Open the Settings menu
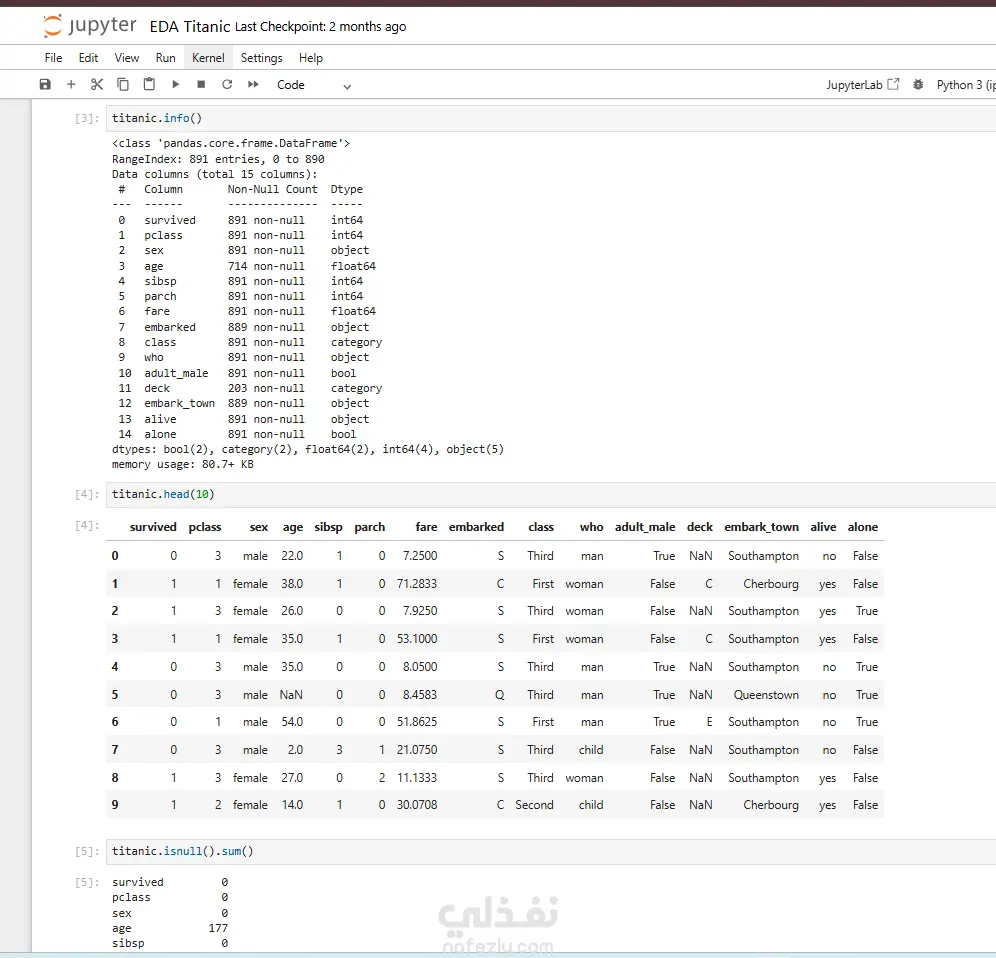Viewport: 996px width, 958px height. pos(262,58)
